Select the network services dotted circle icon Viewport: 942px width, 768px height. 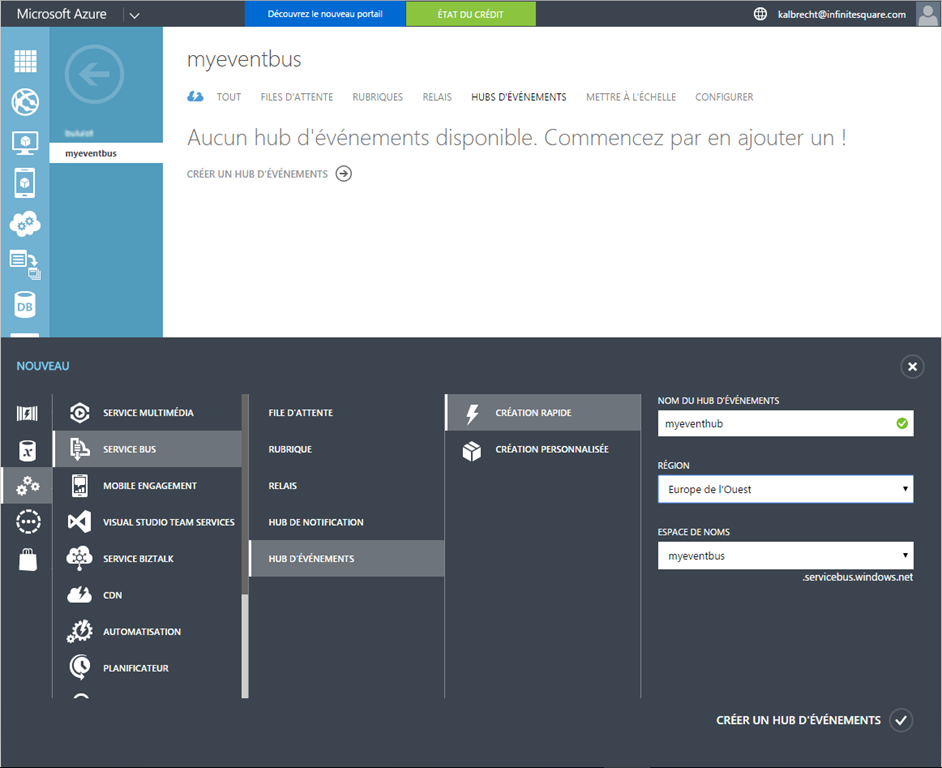point(28,522)
